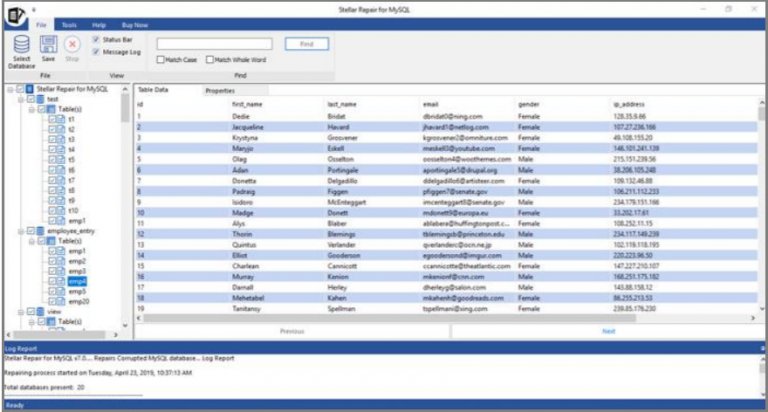Click the quick access toolbar dropdown arrow
This screenshot has height=412, width=768.
(34, 9)
